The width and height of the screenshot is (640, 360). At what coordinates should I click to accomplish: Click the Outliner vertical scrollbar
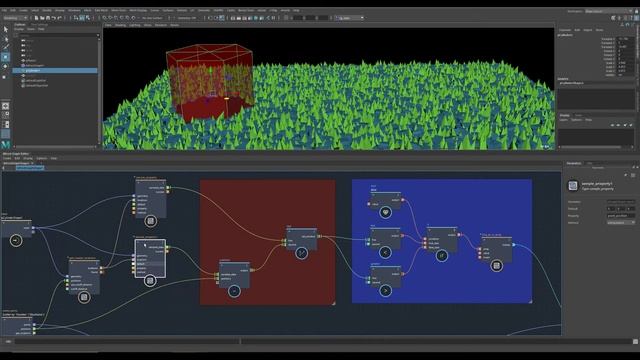click(x=98, y=91)
